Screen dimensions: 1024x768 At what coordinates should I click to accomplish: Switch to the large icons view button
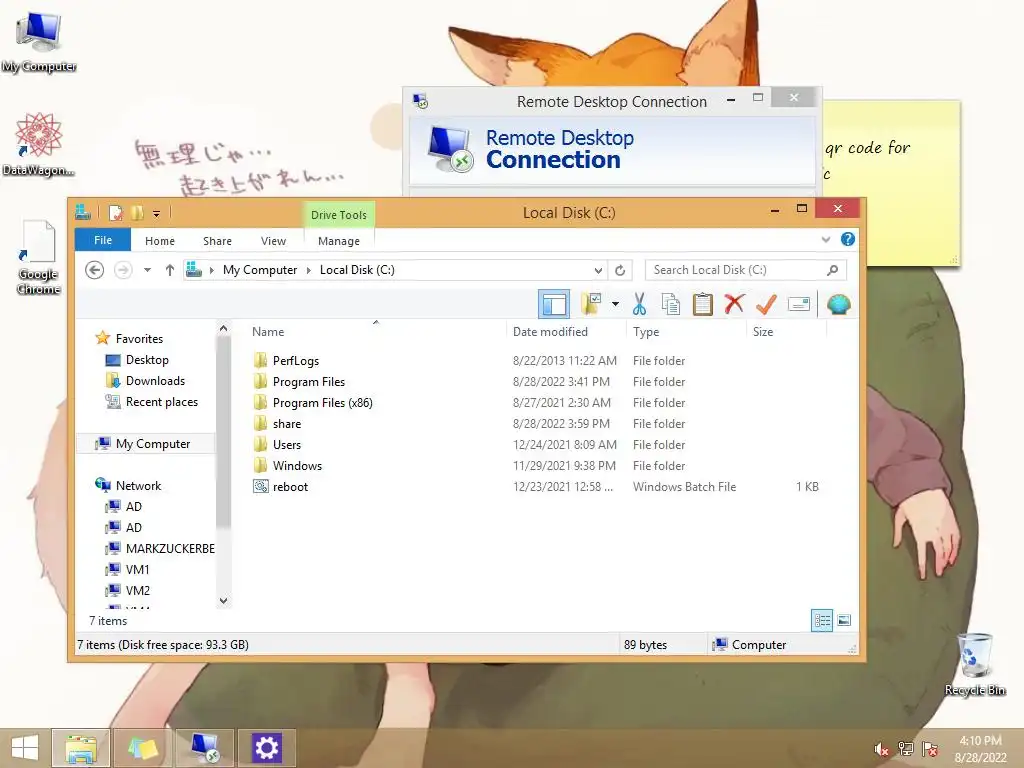(x=844, y=620)
